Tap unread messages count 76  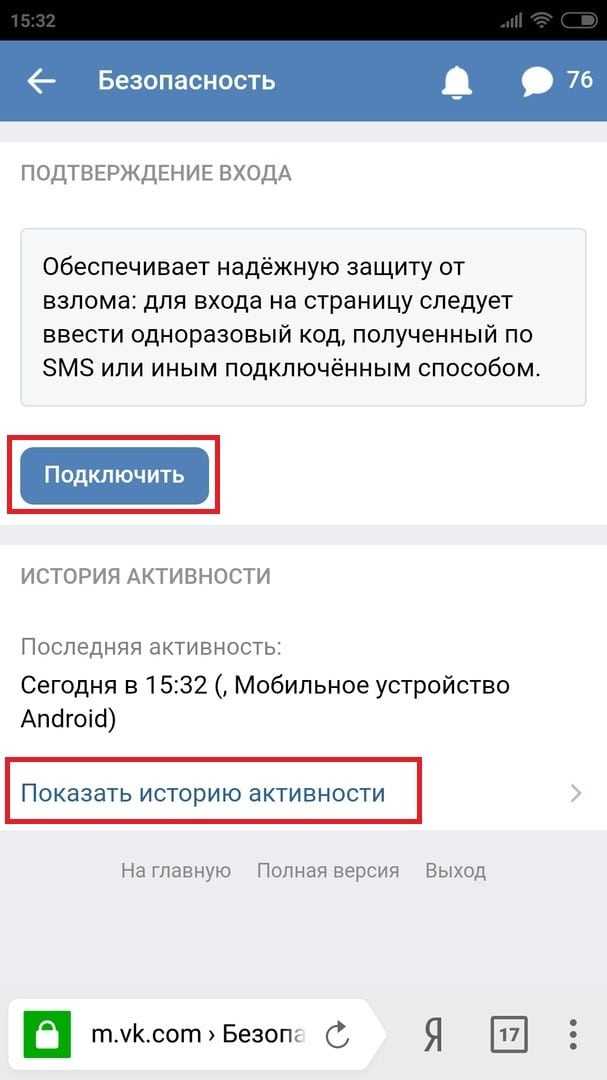(x=579, y=79)
